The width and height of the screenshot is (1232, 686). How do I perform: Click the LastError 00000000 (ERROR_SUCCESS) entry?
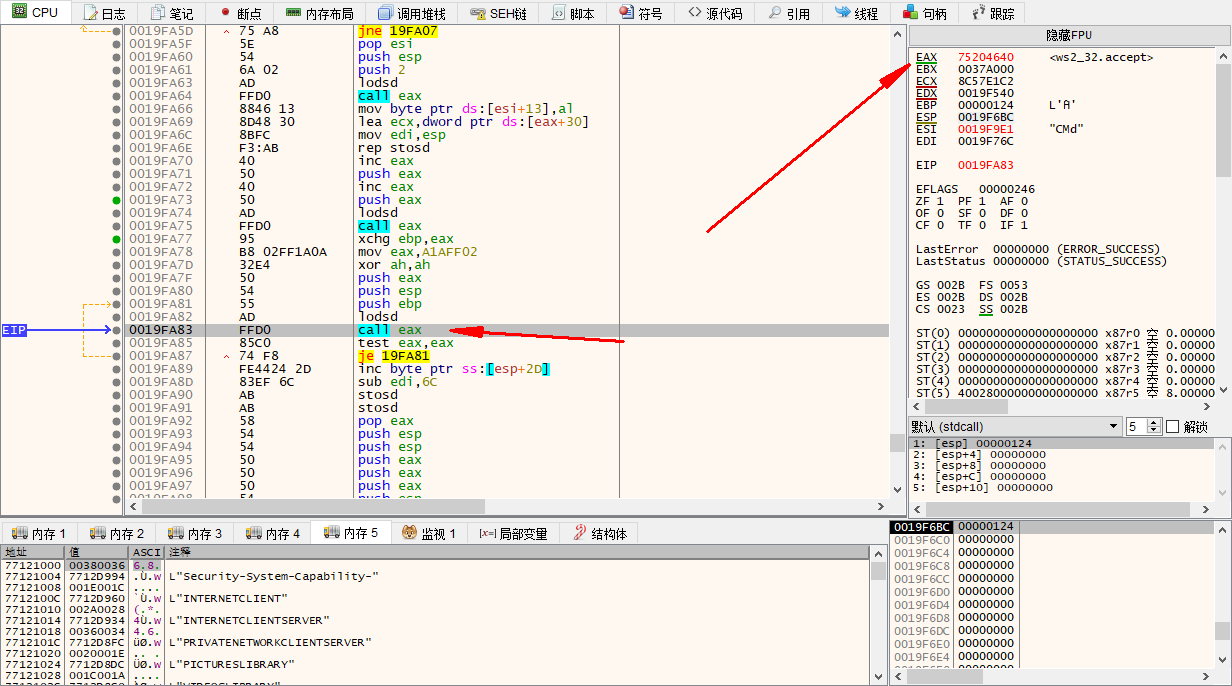(x=1037, y=249)
